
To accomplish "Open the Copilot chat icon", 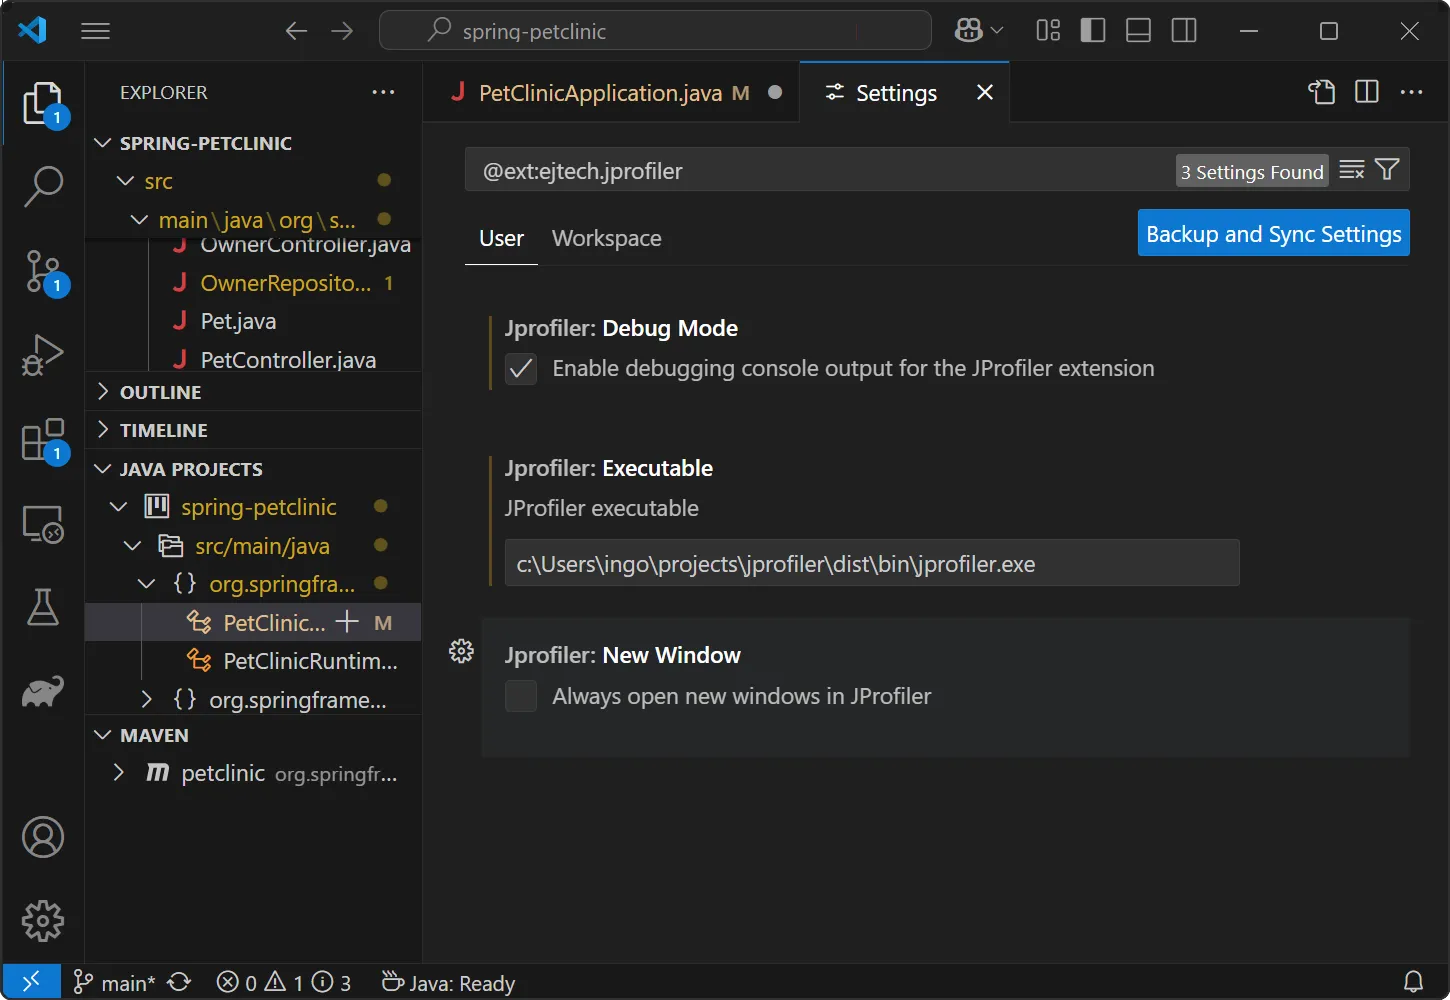I will (x=968, y=31).
